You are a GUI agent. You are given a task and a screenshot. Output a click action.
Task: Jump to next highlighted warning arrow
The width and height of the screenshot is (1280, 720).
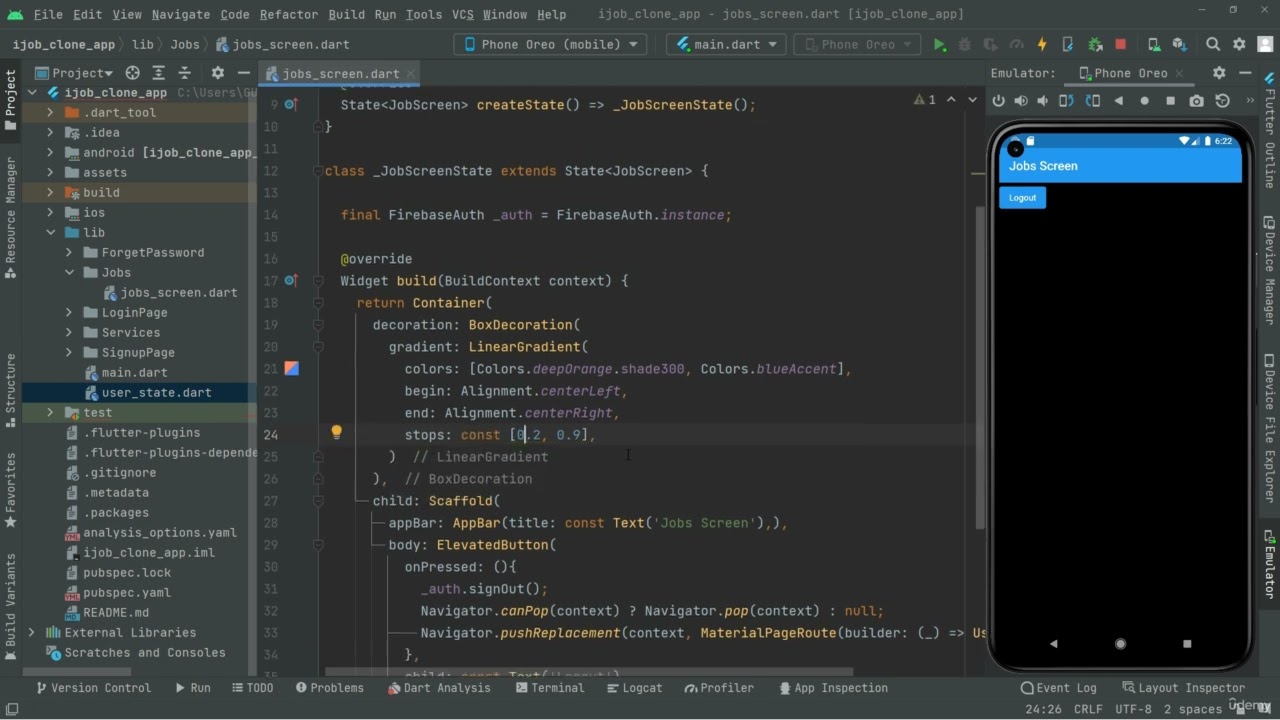(972, 100)
